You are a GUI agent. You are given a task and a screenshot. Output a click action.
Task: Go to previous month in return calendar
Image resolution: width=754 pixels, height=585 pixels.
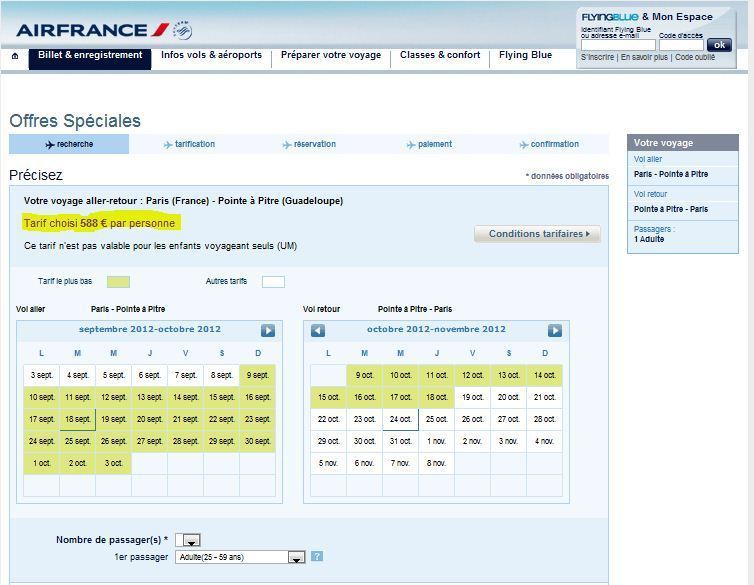point(318,330)
